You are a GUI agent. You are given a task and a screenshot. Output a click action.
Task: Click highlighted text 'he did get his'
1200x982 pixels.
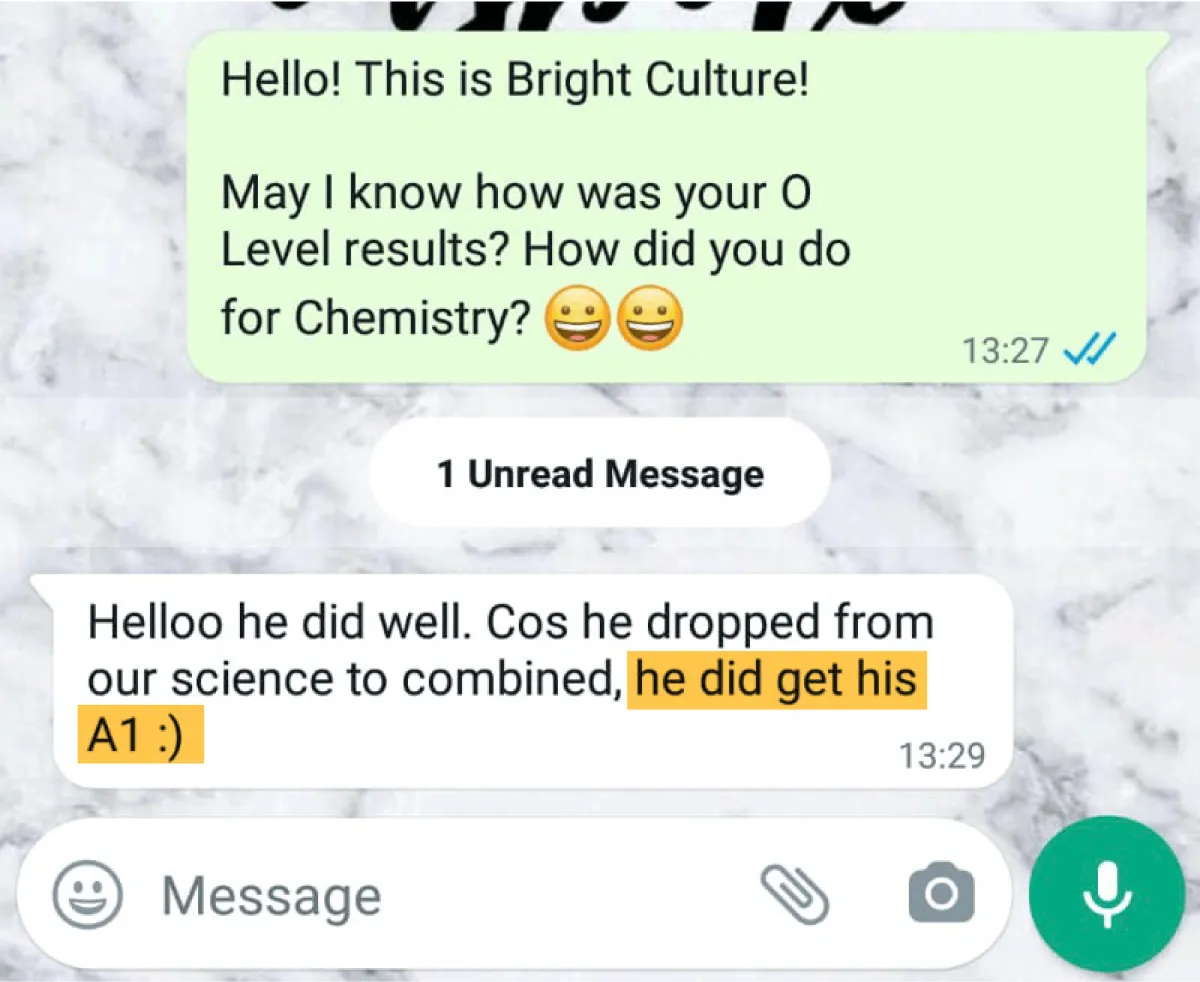[x=777, y=680]
